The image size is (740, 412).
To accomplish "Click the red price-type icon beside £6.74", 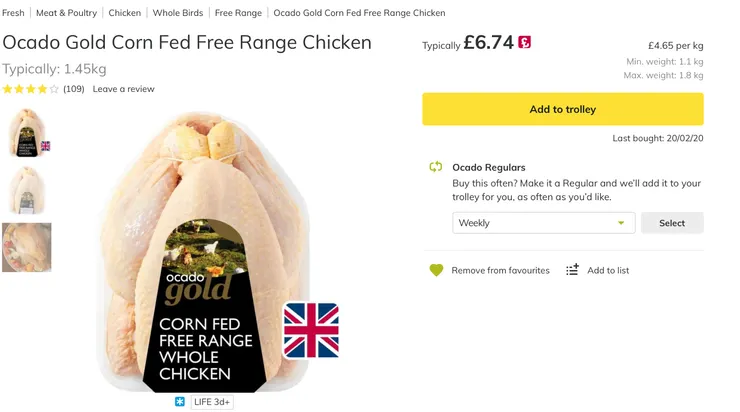I will [525, 43].
